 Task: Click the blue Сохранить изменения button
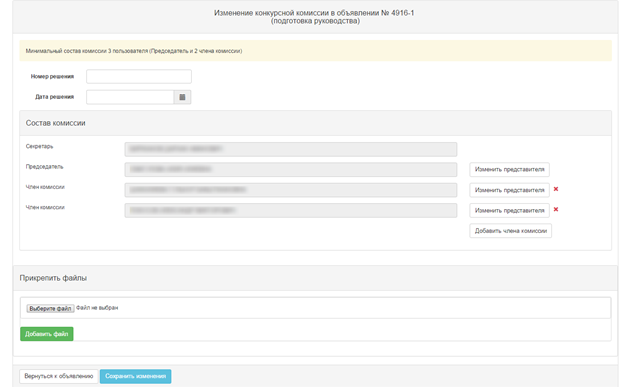[135, 376]
